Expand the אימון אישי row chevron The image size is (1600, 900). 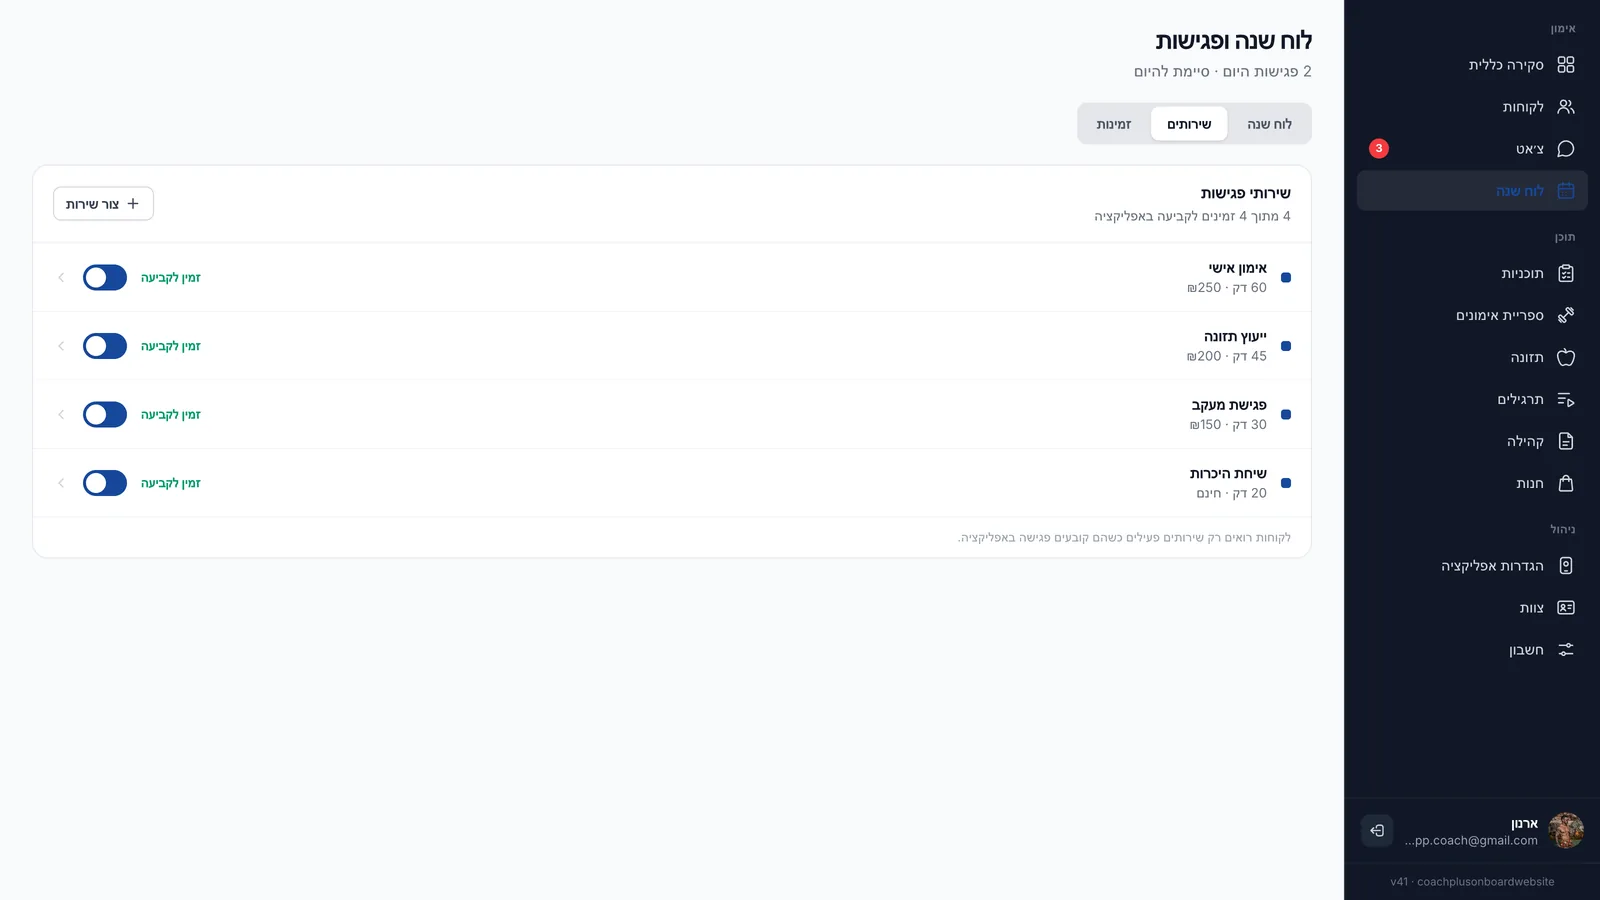click(61, 278)
